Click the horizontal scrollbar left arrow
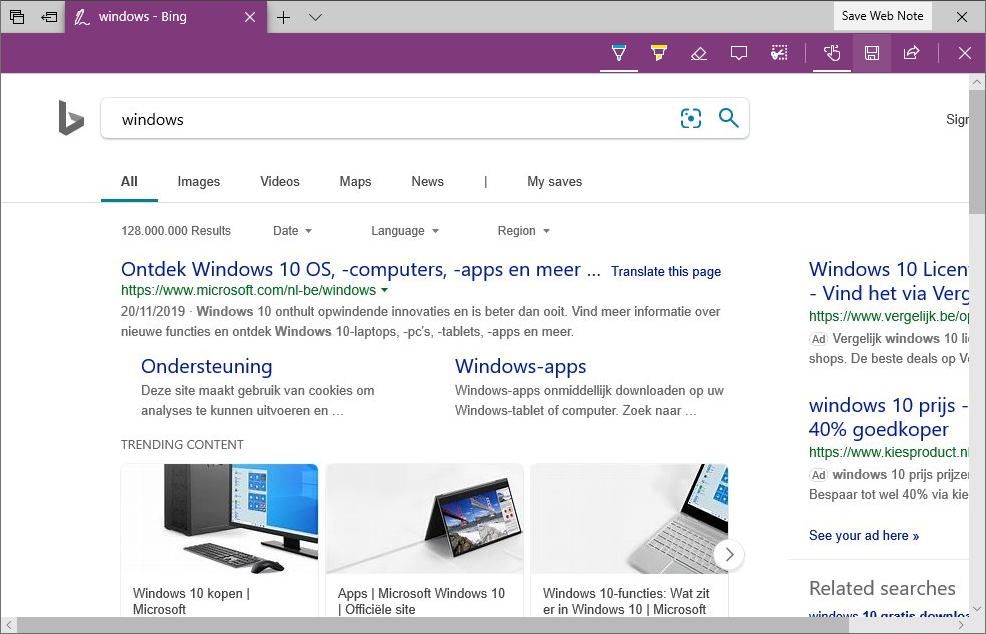 [x=9, y=625]
